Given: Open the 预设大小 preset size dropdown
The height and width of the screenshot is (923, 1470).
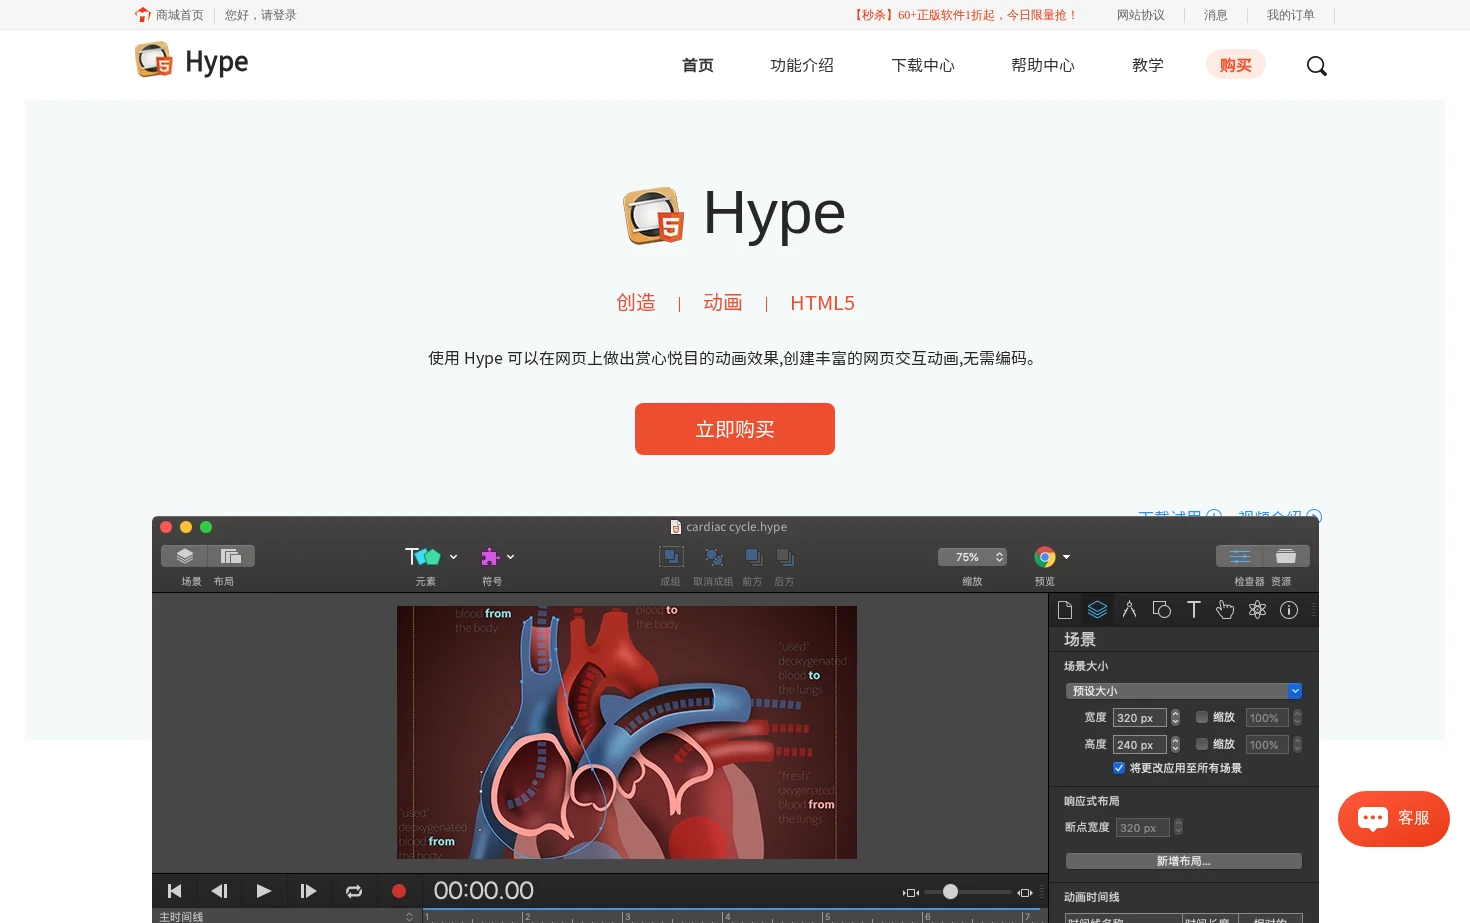Looking at the screenshot, I should [1184, 691].
